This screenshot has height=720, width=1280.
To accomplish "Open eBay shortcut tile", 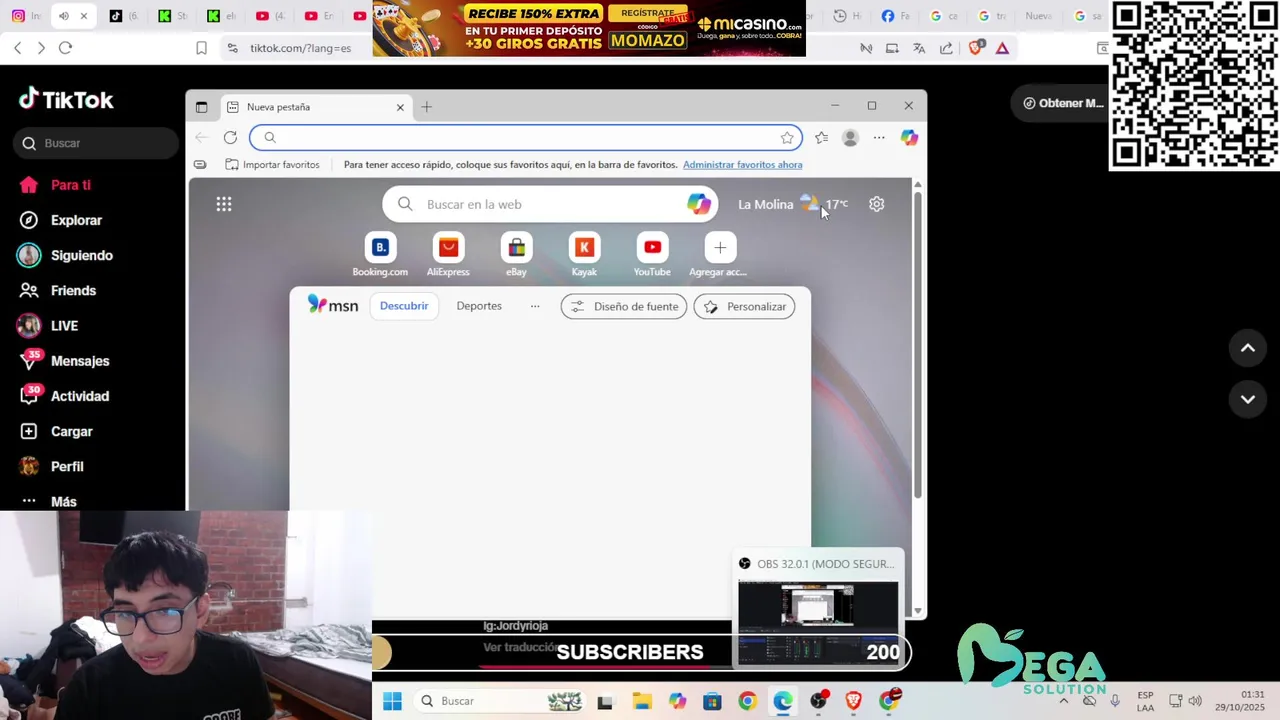I will [516, 256].
